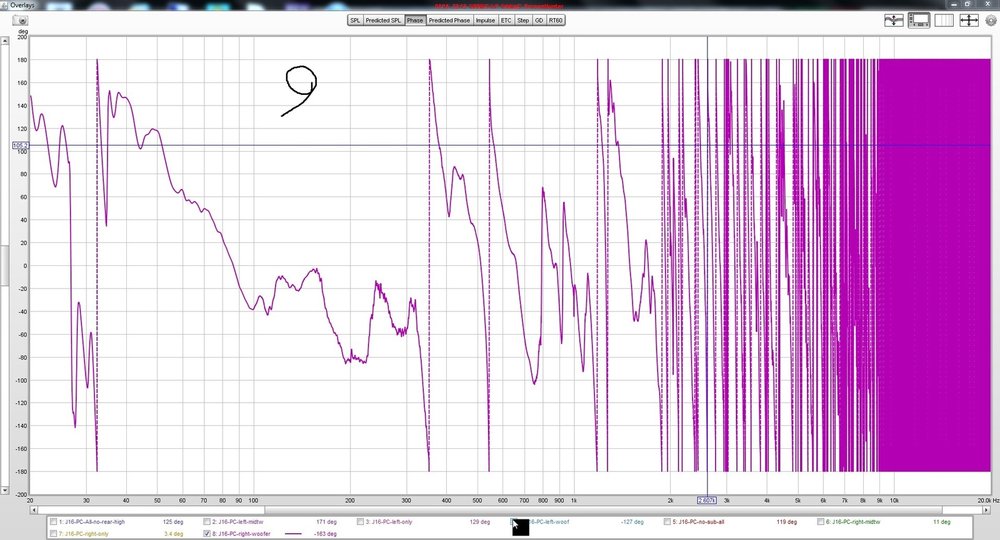Uncheck trace 8 J16-PC-right-woofer checkbox
Screen dimensions: 1000x540
[x=207, y=534]
